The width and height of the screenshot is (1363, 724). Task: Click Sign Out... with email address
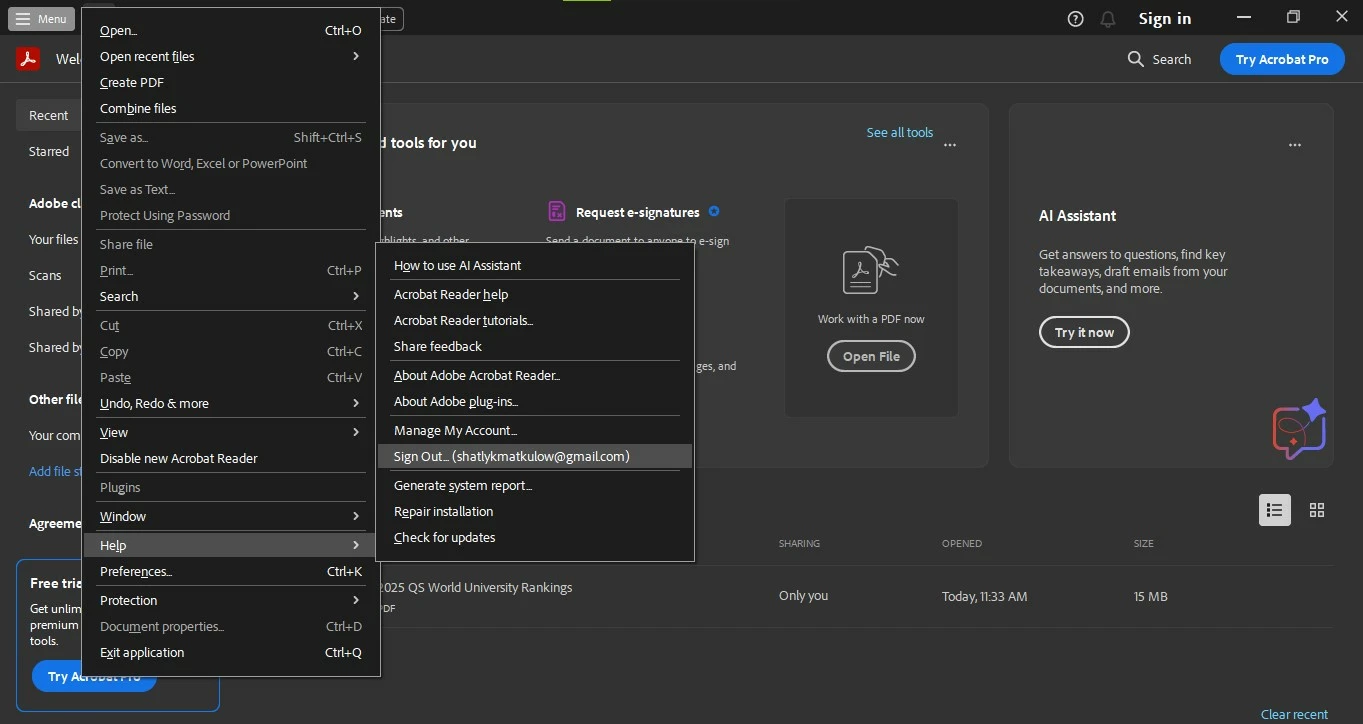coord(535,456)
